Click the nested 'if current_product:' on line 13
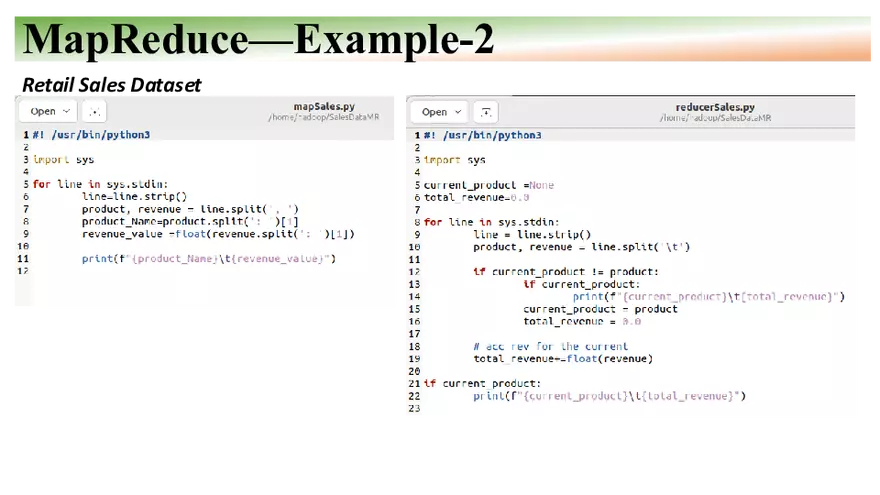The height and width of the screenshot is (495, 880). point(581,284)
